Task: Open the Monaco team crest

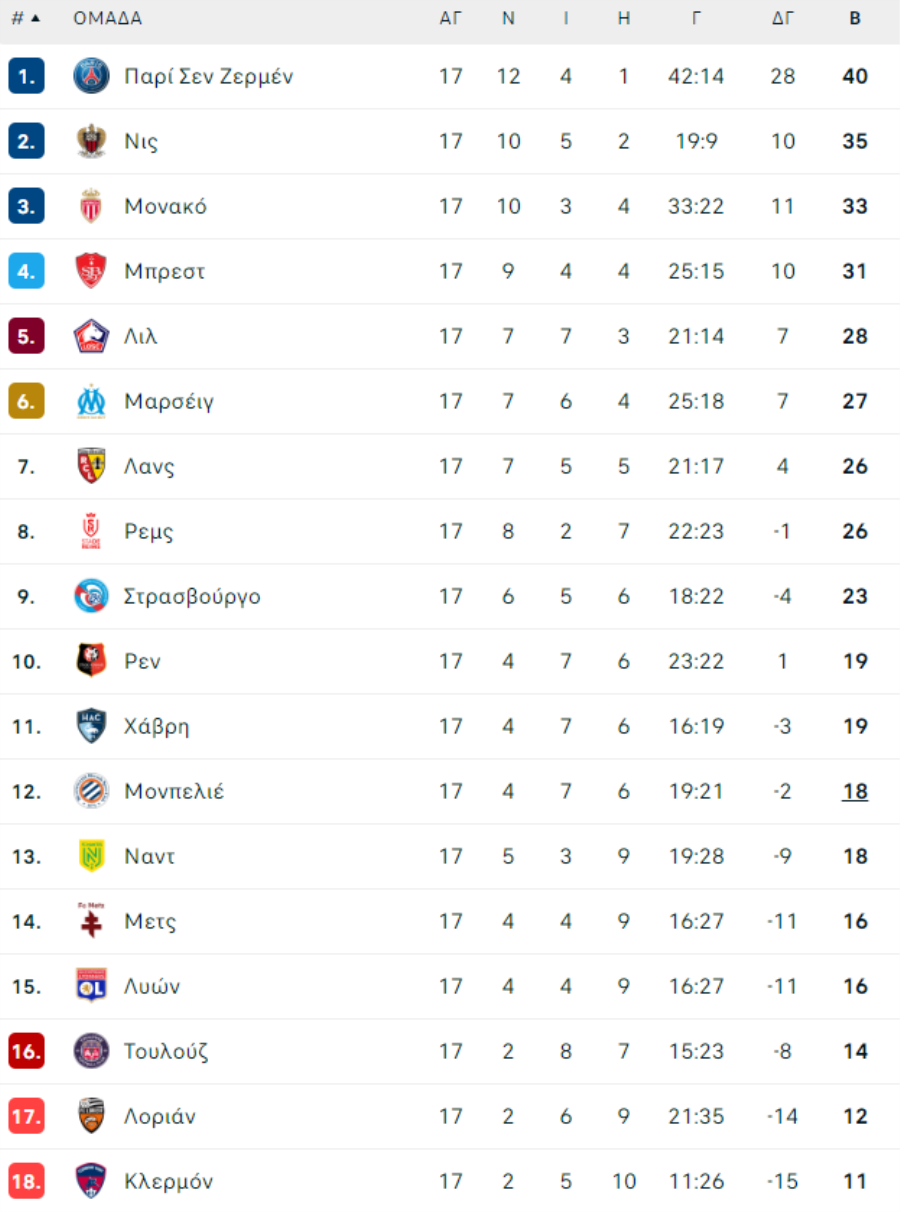Action: (91, 206)
